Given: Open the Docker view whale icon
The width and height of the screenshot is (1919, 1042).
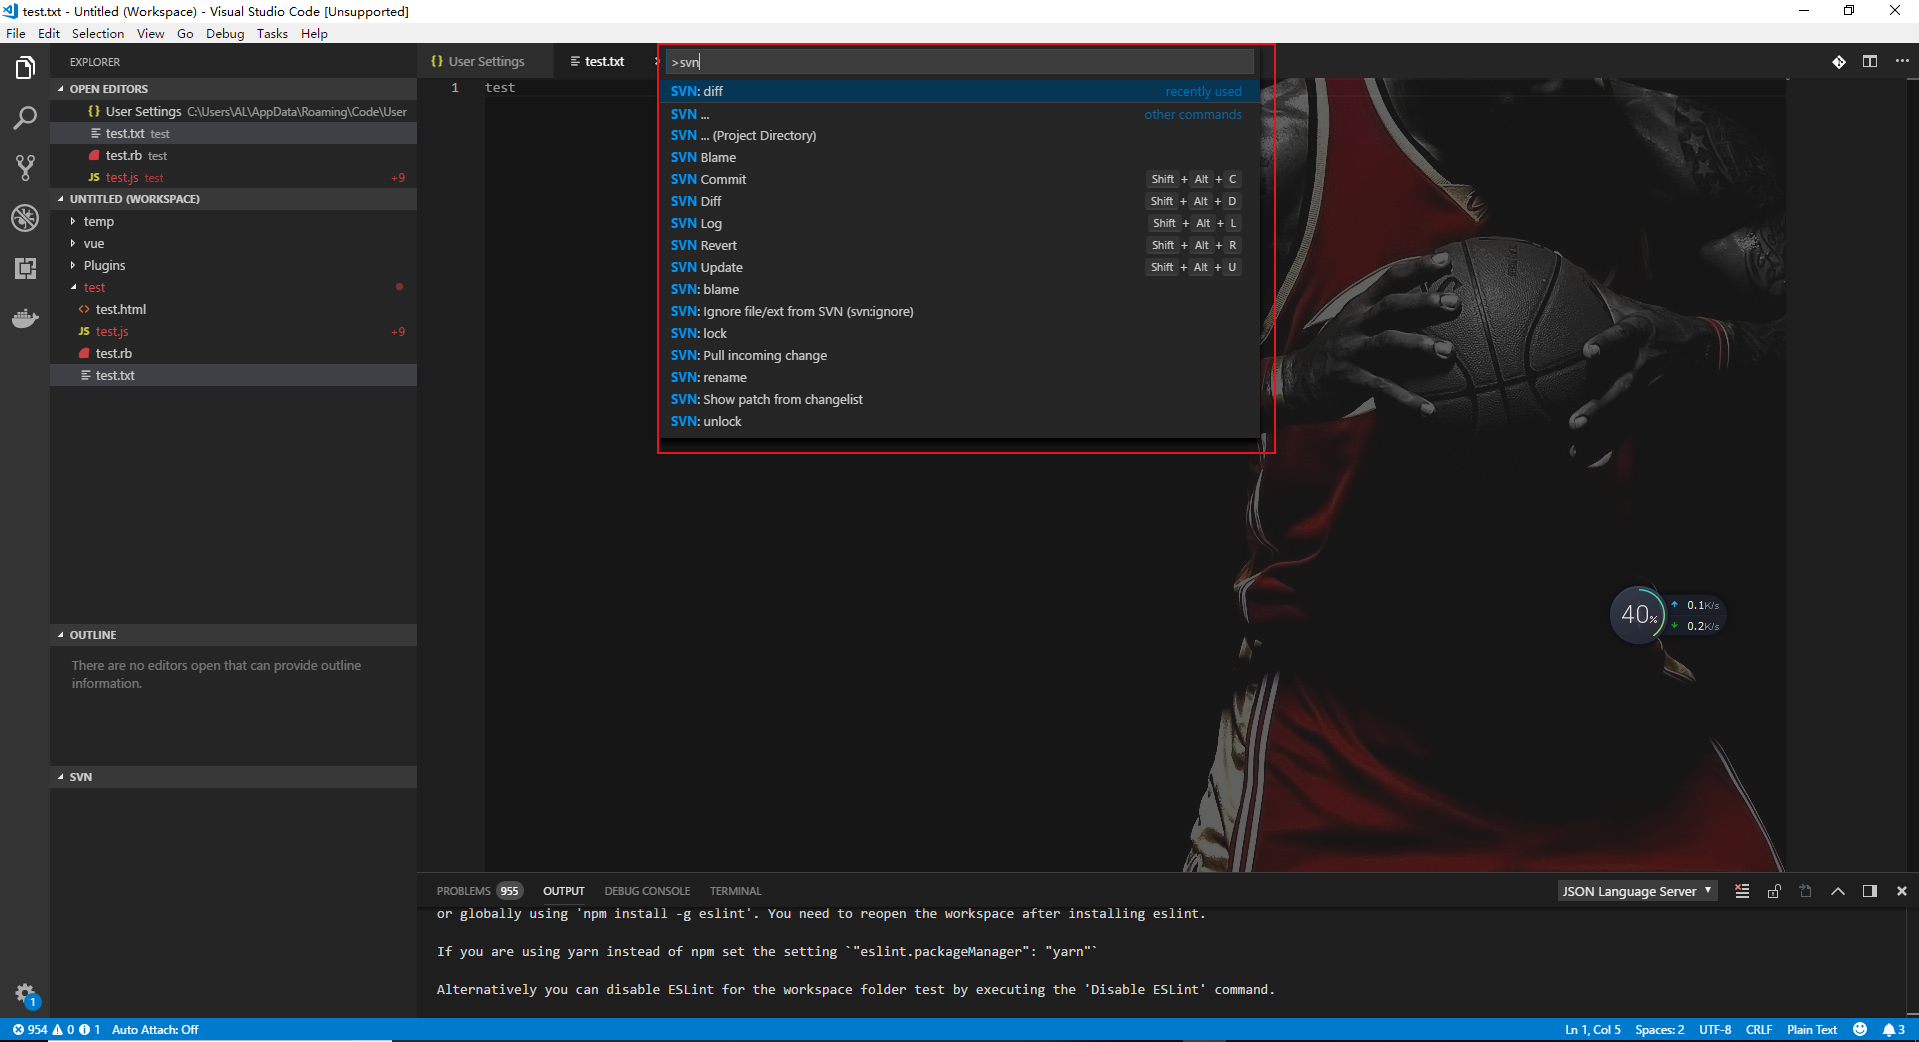Looking at the screenshot, I should click(x=25, y=319).
